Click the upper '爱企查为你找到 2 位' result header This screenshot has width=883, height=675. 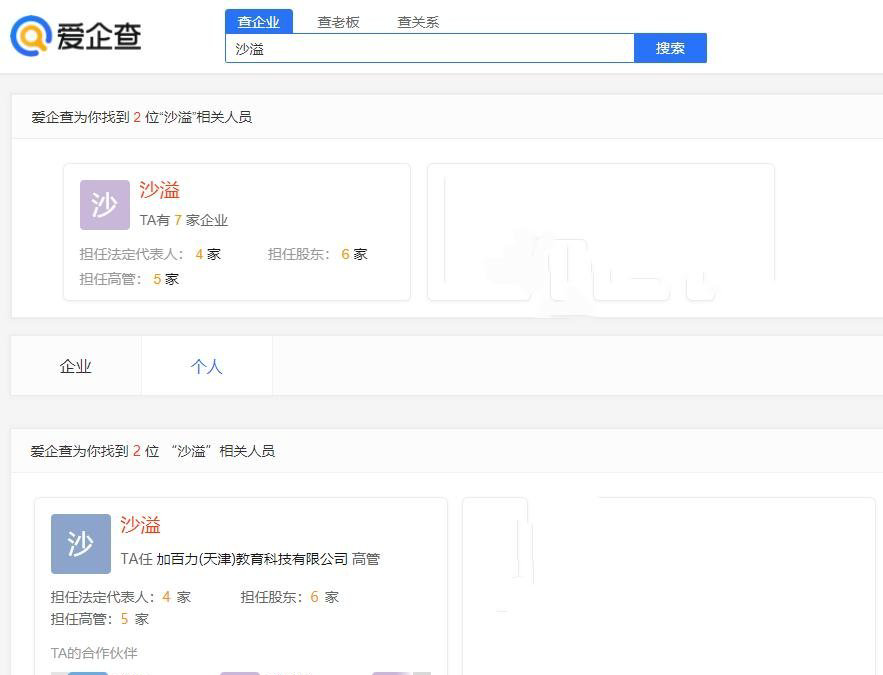141,117
